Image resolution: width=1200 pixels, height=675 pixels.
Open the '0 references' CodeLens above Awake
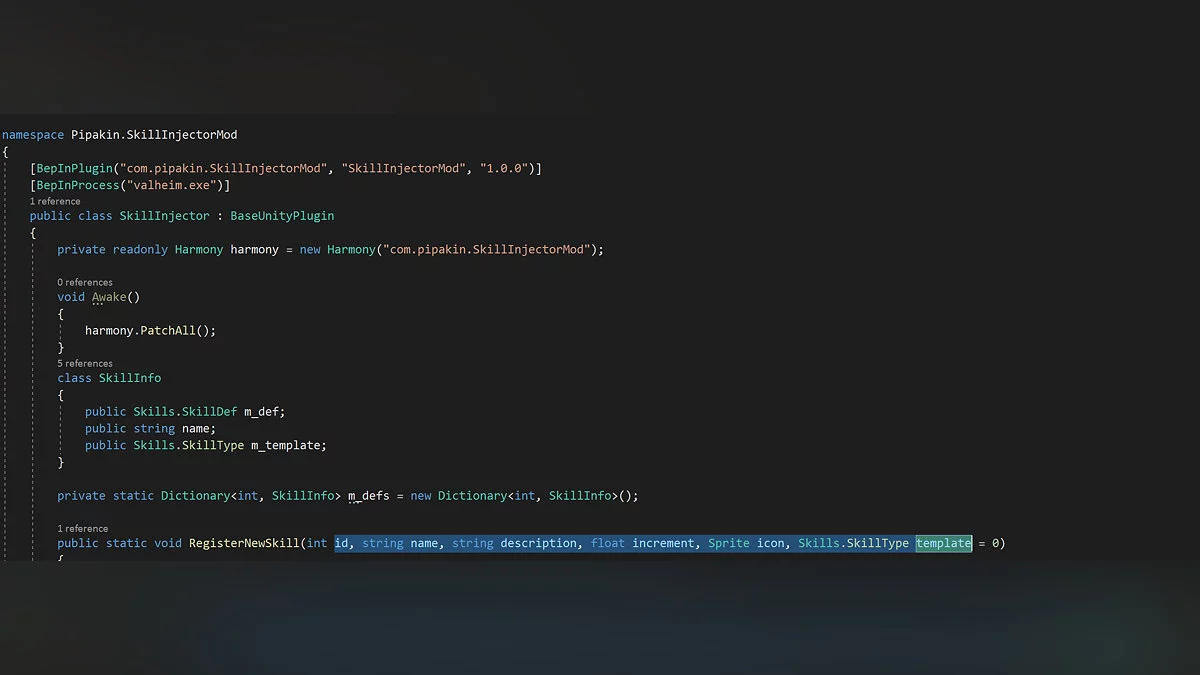tap(85, 282)
